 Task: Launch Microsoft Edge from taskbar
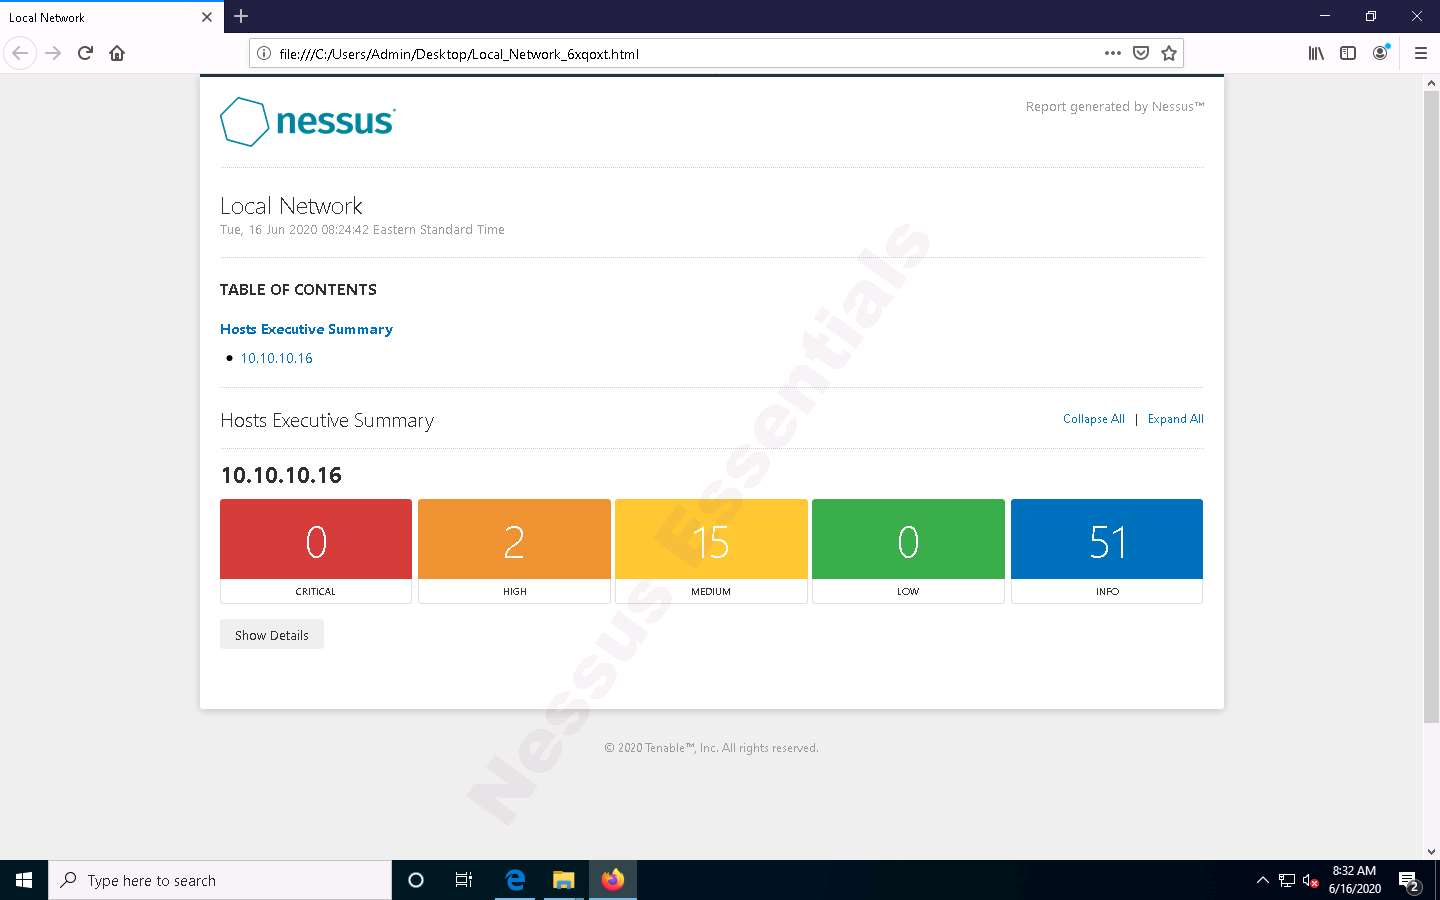click(515, 880)
